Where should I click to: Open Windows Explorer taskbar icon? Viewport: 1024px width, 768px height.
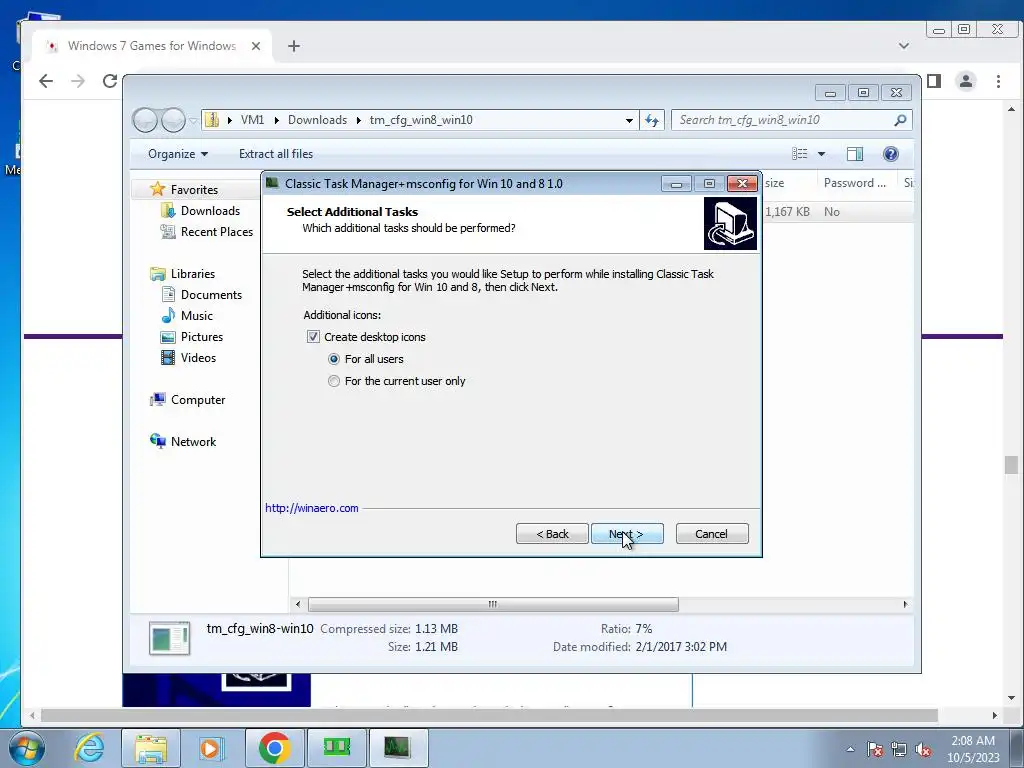[x=151, y=748]
